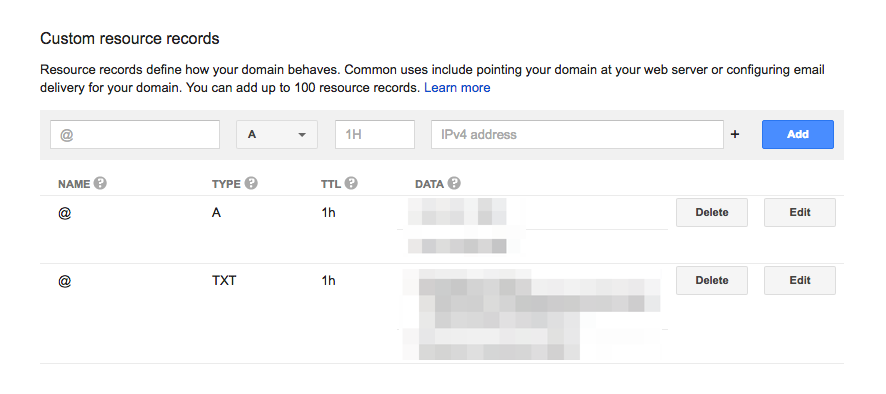Click help icon next to TYPE column

point(251,184)
